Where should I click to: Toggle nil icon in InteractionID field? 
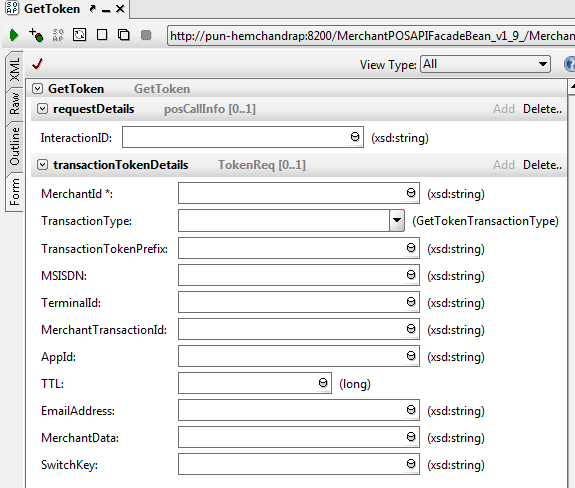click(x=355, y=137)
